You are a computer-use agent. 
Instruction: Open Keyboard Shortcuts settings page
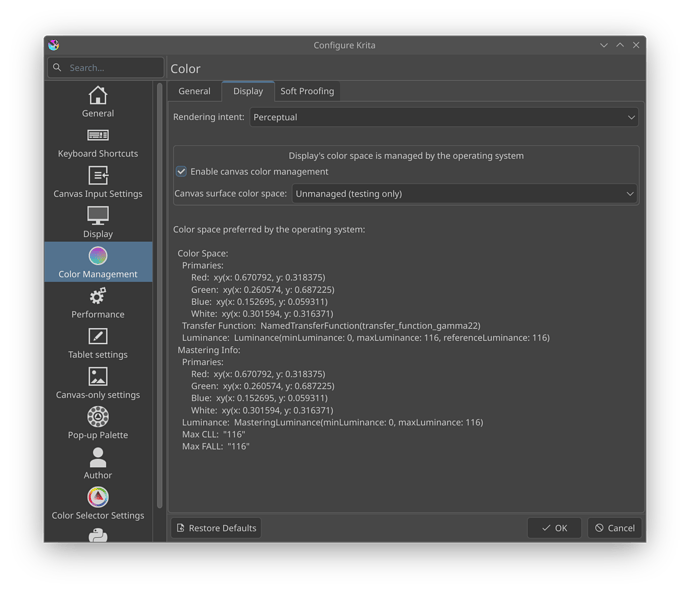point(98,143)
